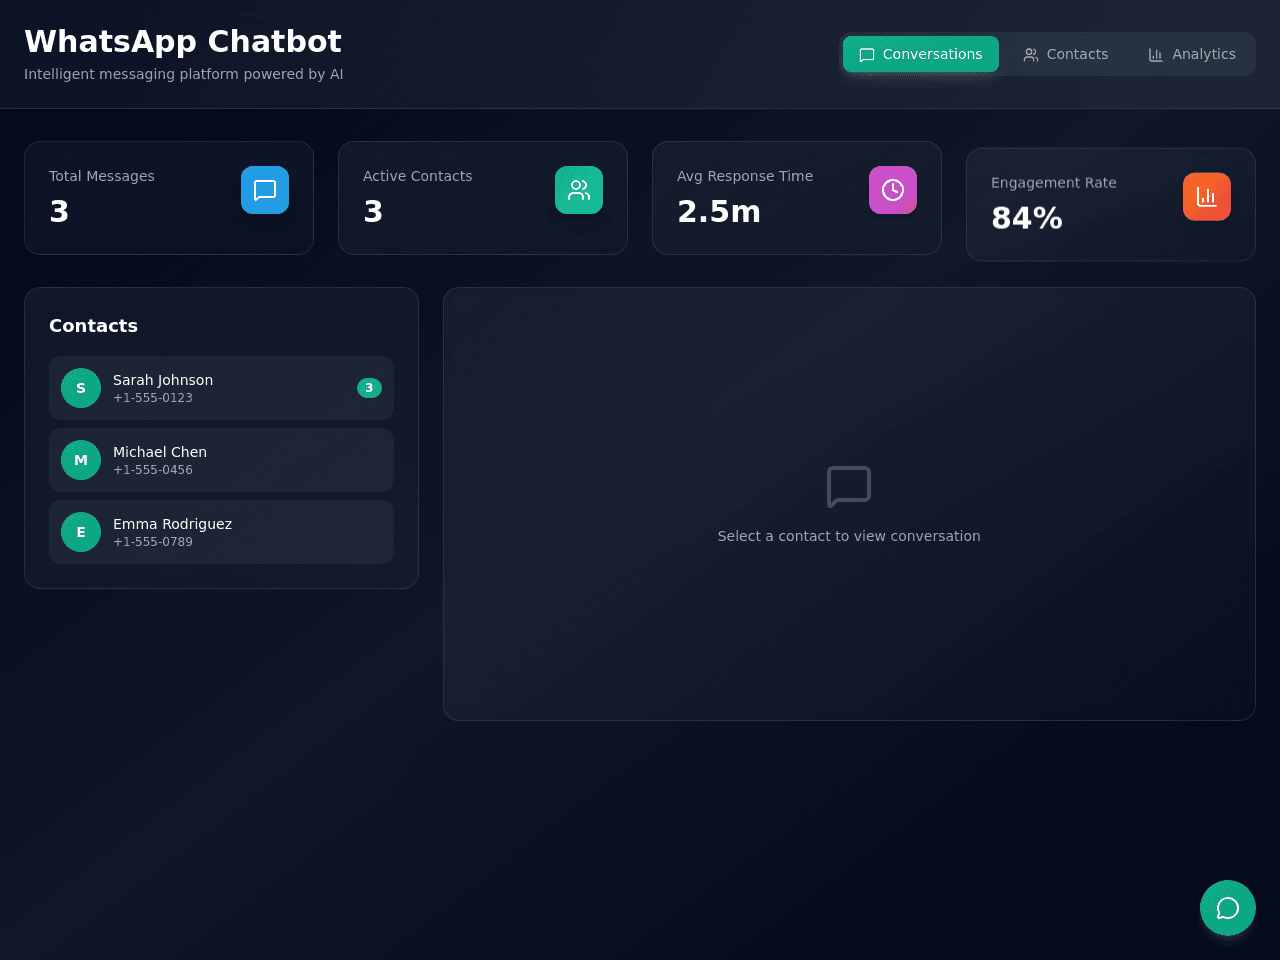Click the 'Intelligent messaging platform' subtitle
This screenshot has height=960, width=1280.
coord(184,74)
